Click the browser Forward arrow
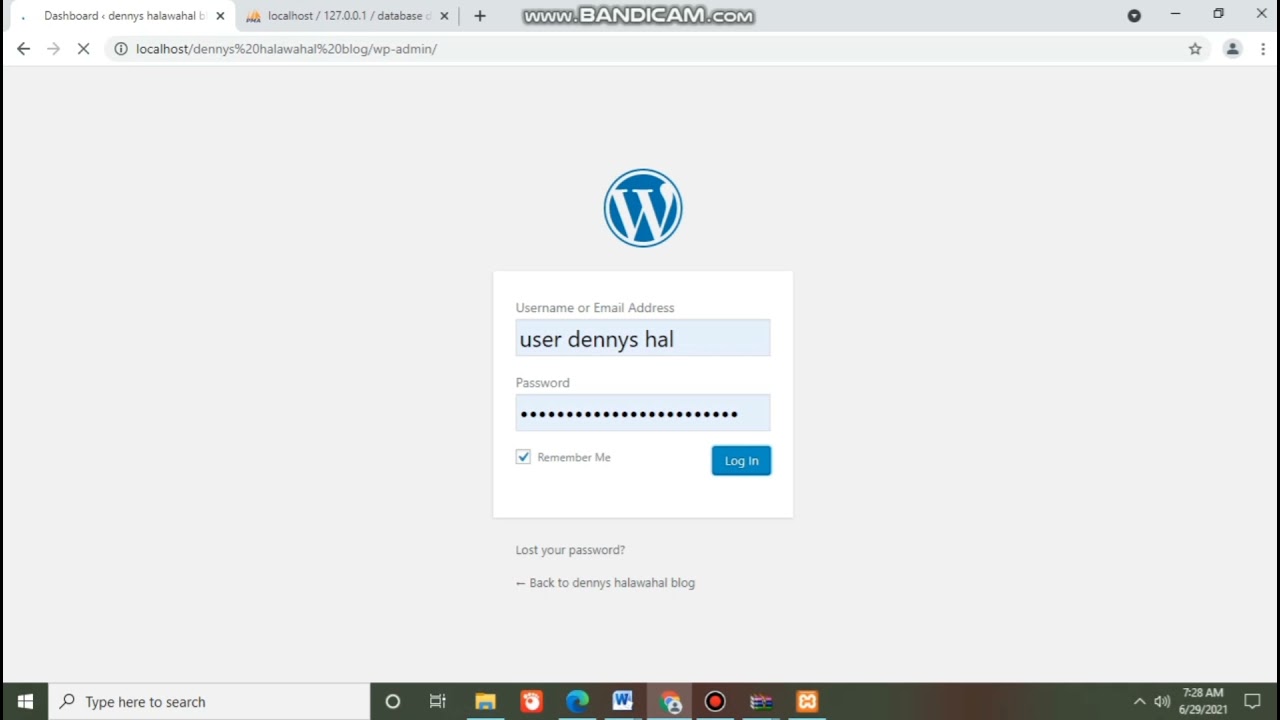 coord(53,49)
